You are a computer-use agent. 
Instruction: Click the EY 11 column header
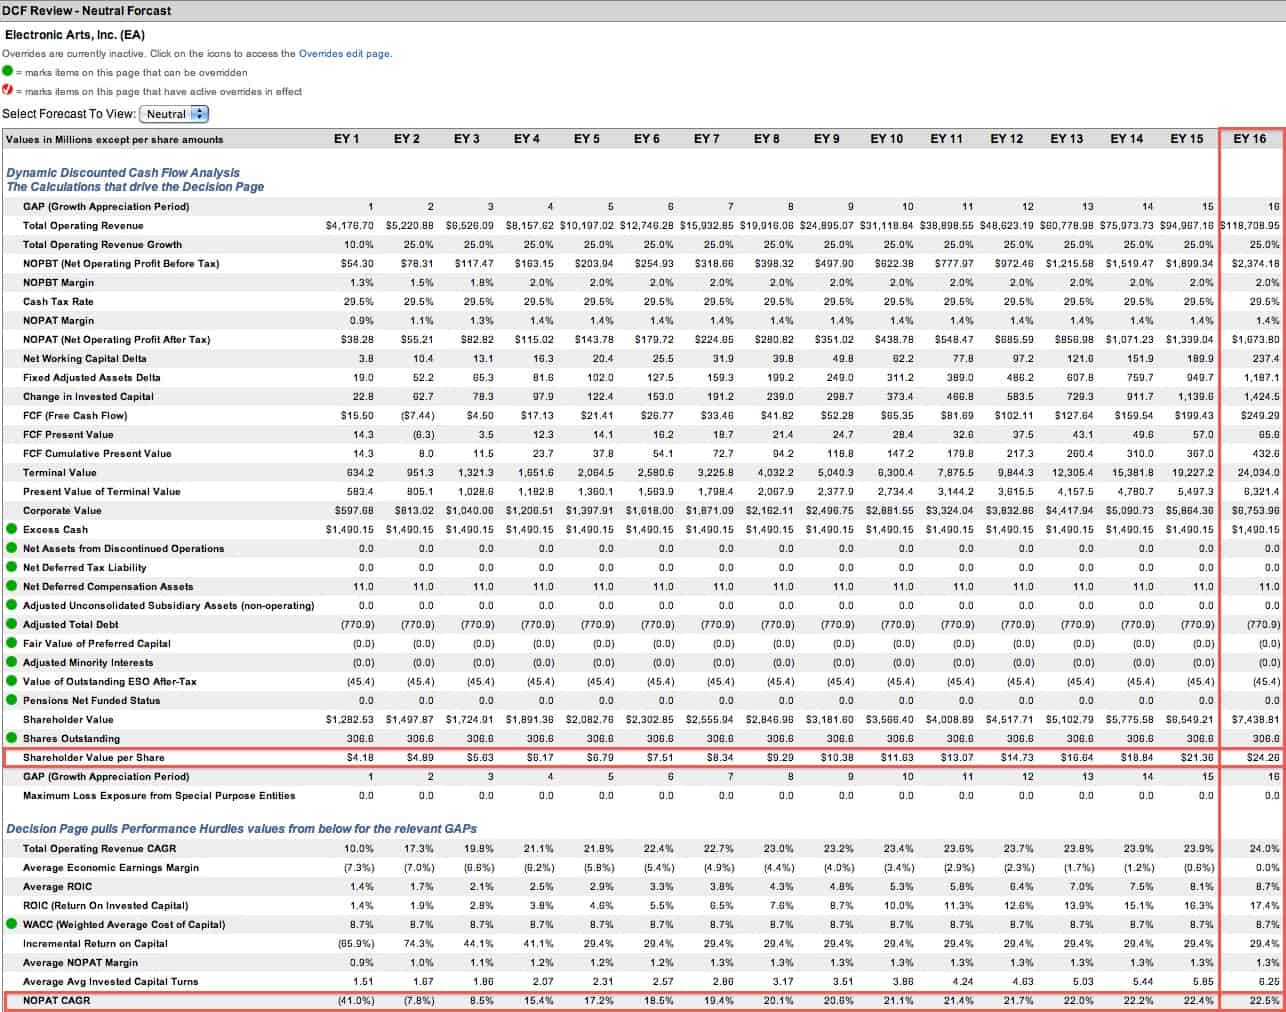pyautogui.click(x=946, y=139)
